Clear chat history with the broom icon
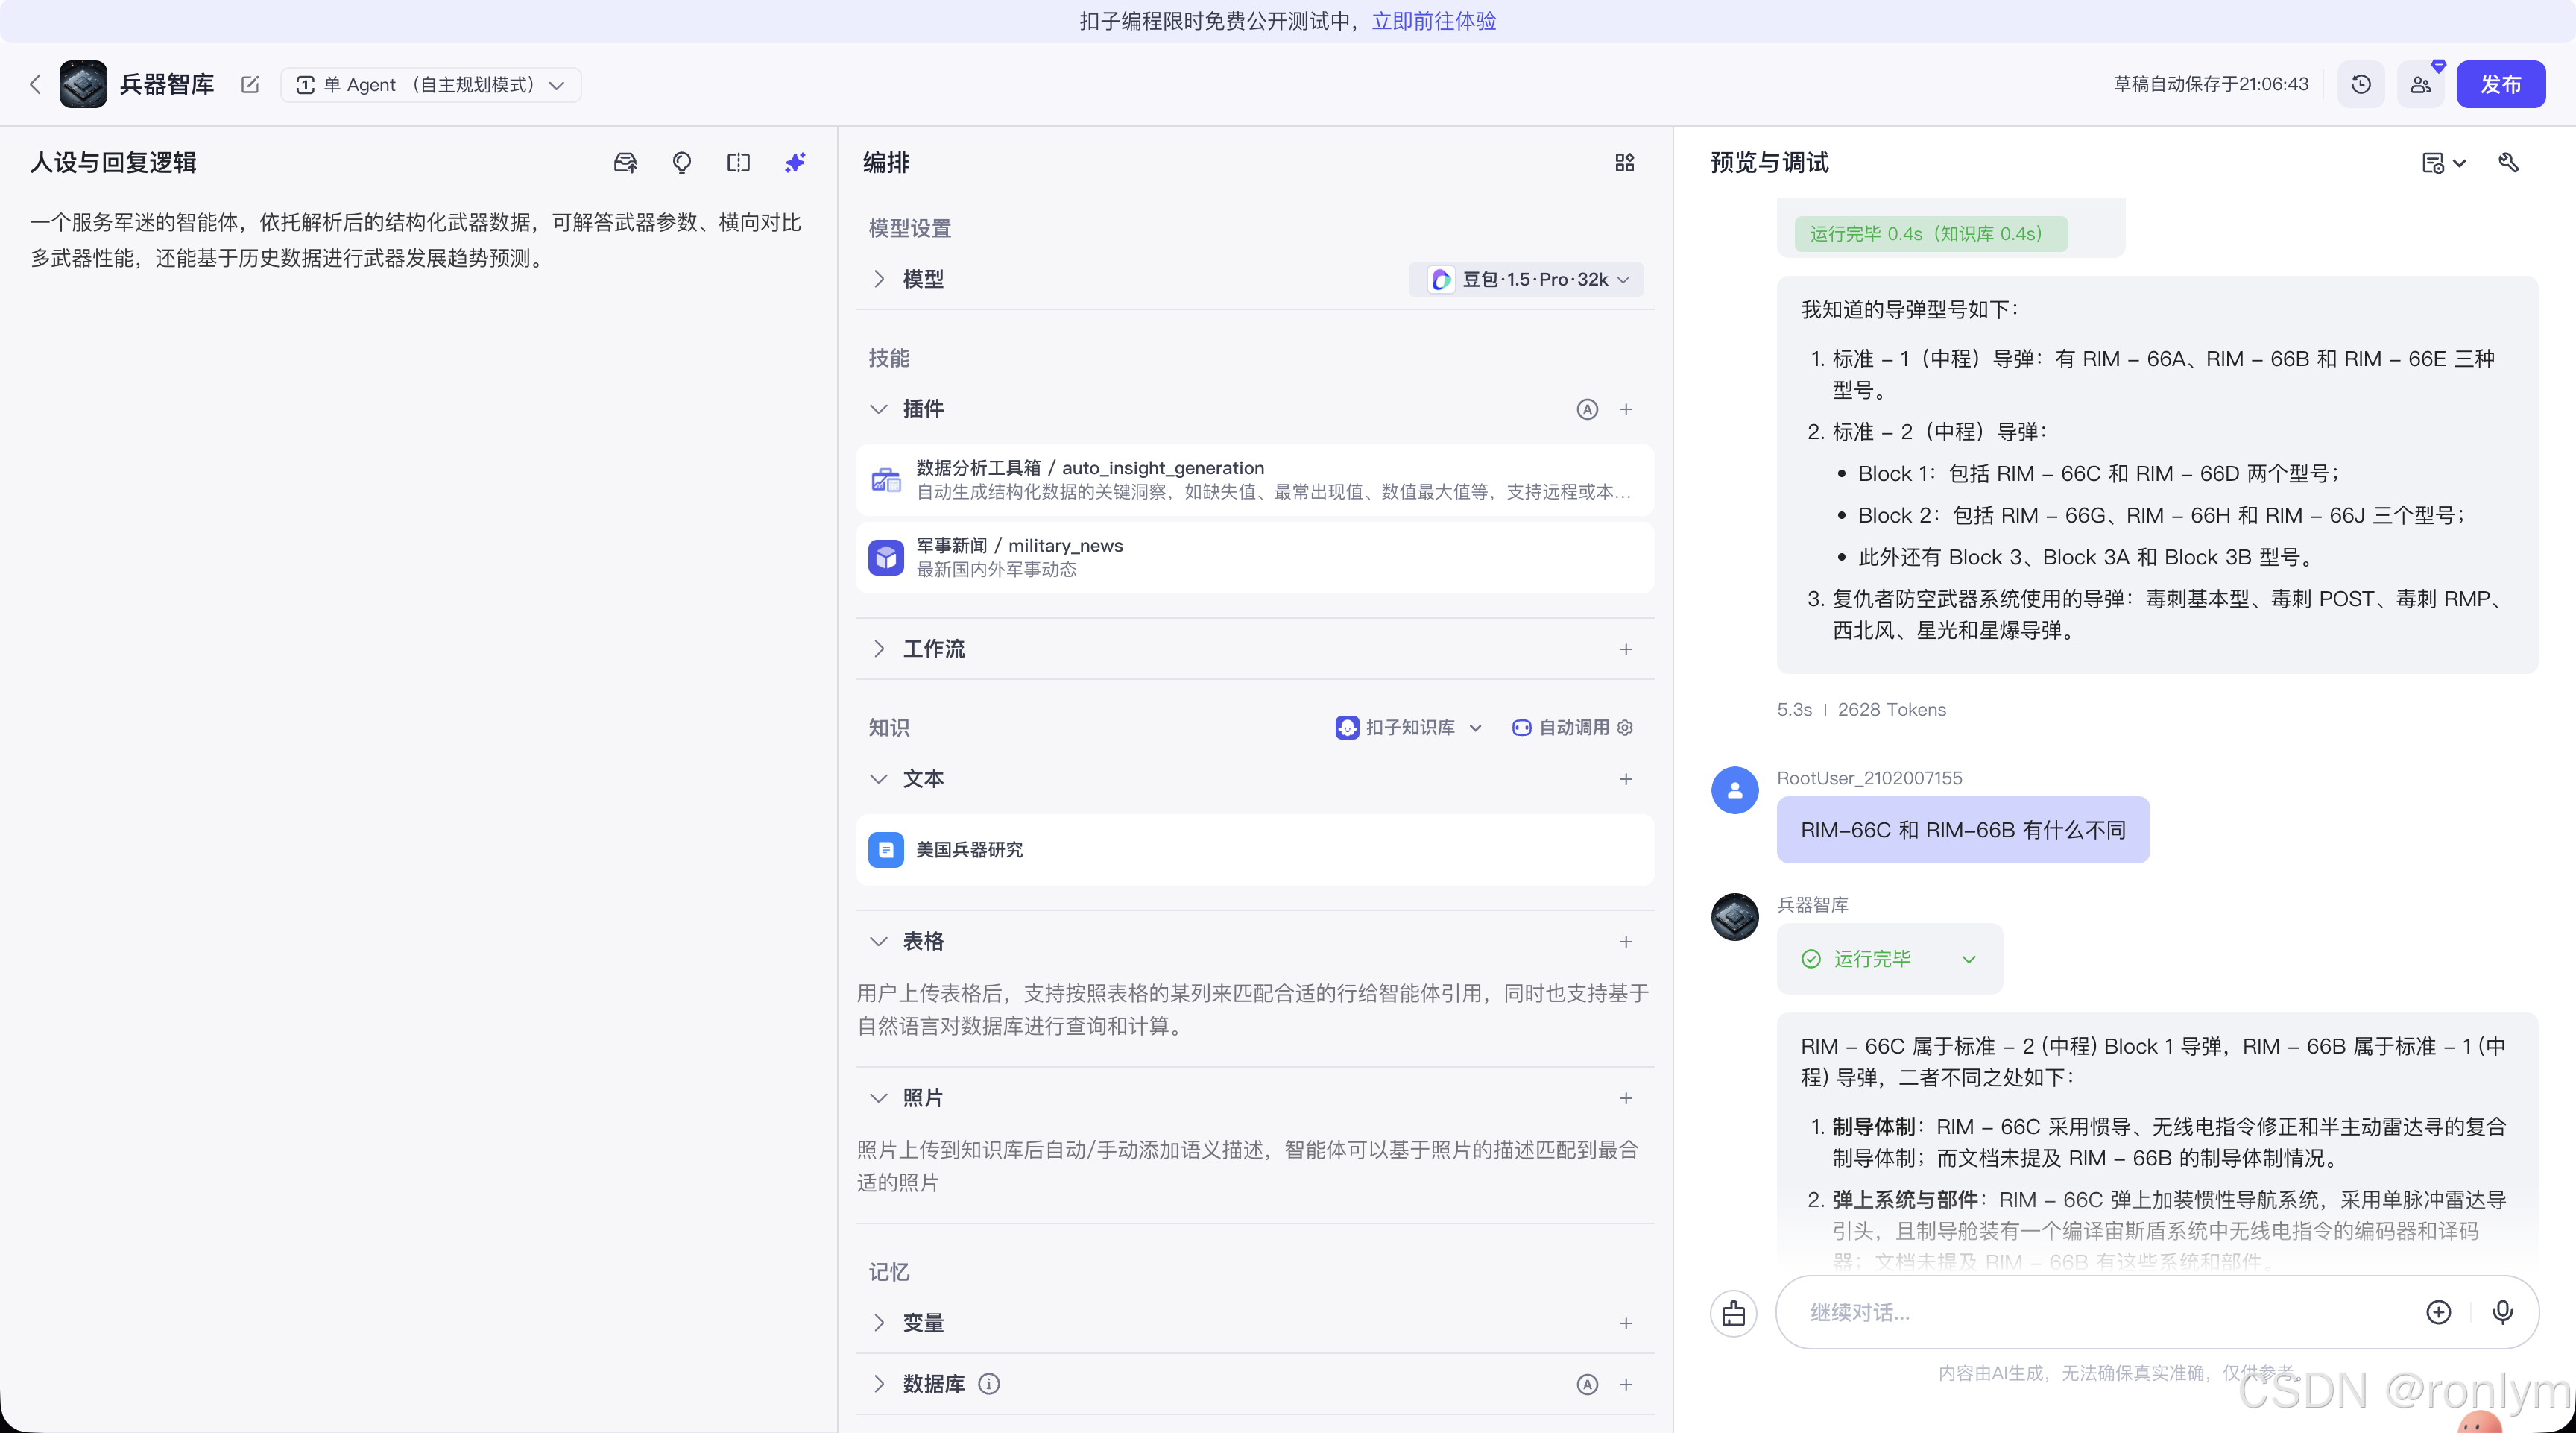2576x1433 pixels. pyautogui.click(x=1734, y=1313)
